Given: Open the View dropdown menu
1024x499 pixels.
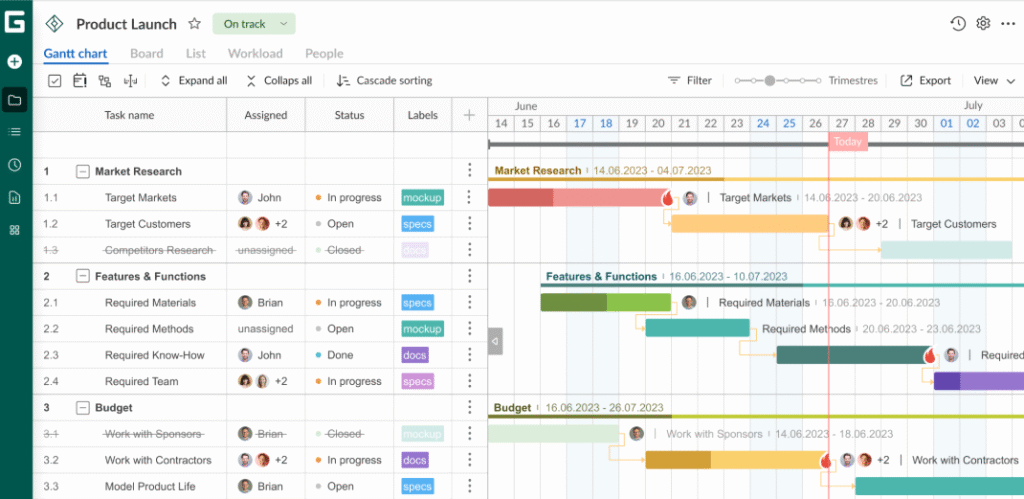Looking at the screenshot, I should 993,81.
